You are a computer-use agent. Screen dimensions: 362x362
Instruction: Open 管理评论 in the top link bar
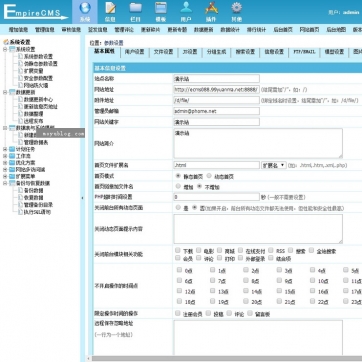(124, 30)
